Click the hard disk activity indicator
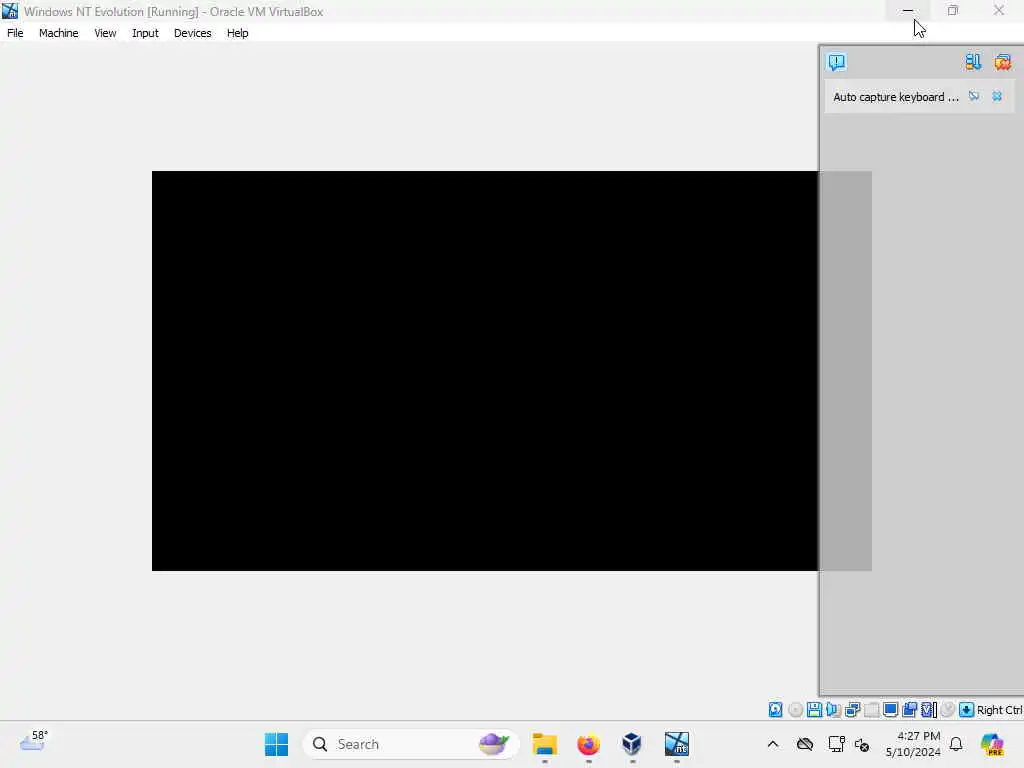The height and width of the screenshot is (768, 1024). 775,709
